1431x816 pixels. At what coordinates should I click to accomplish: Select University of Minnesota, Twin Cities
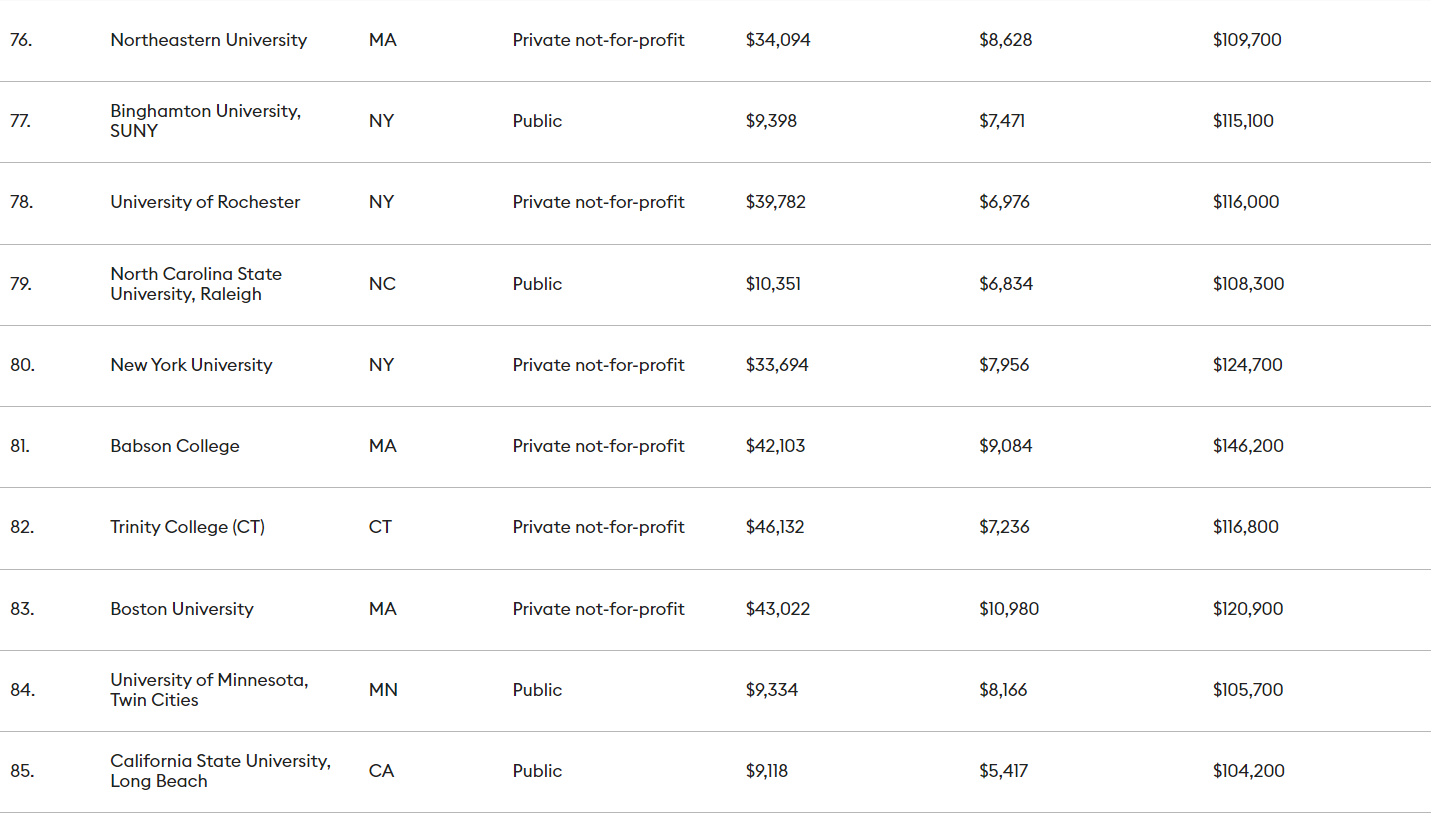tap(209, 690)
